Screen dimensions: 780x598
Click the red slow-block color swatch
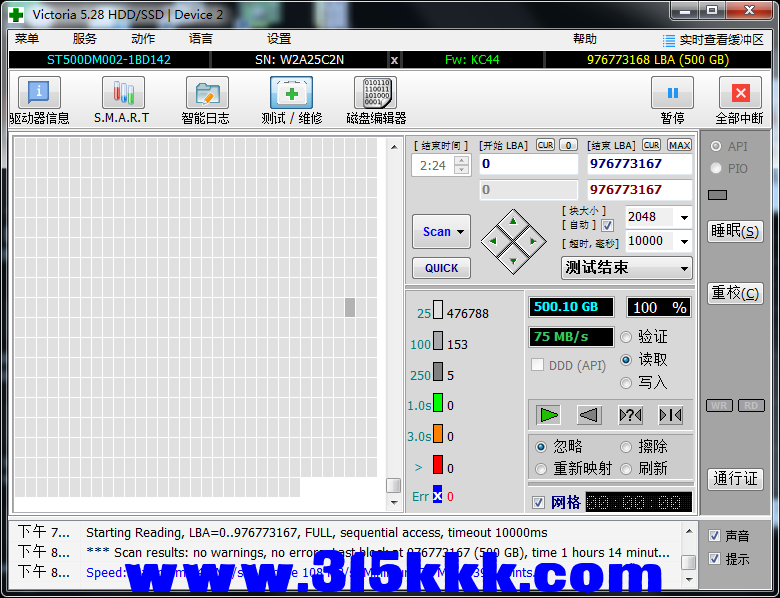pos(438,465)
